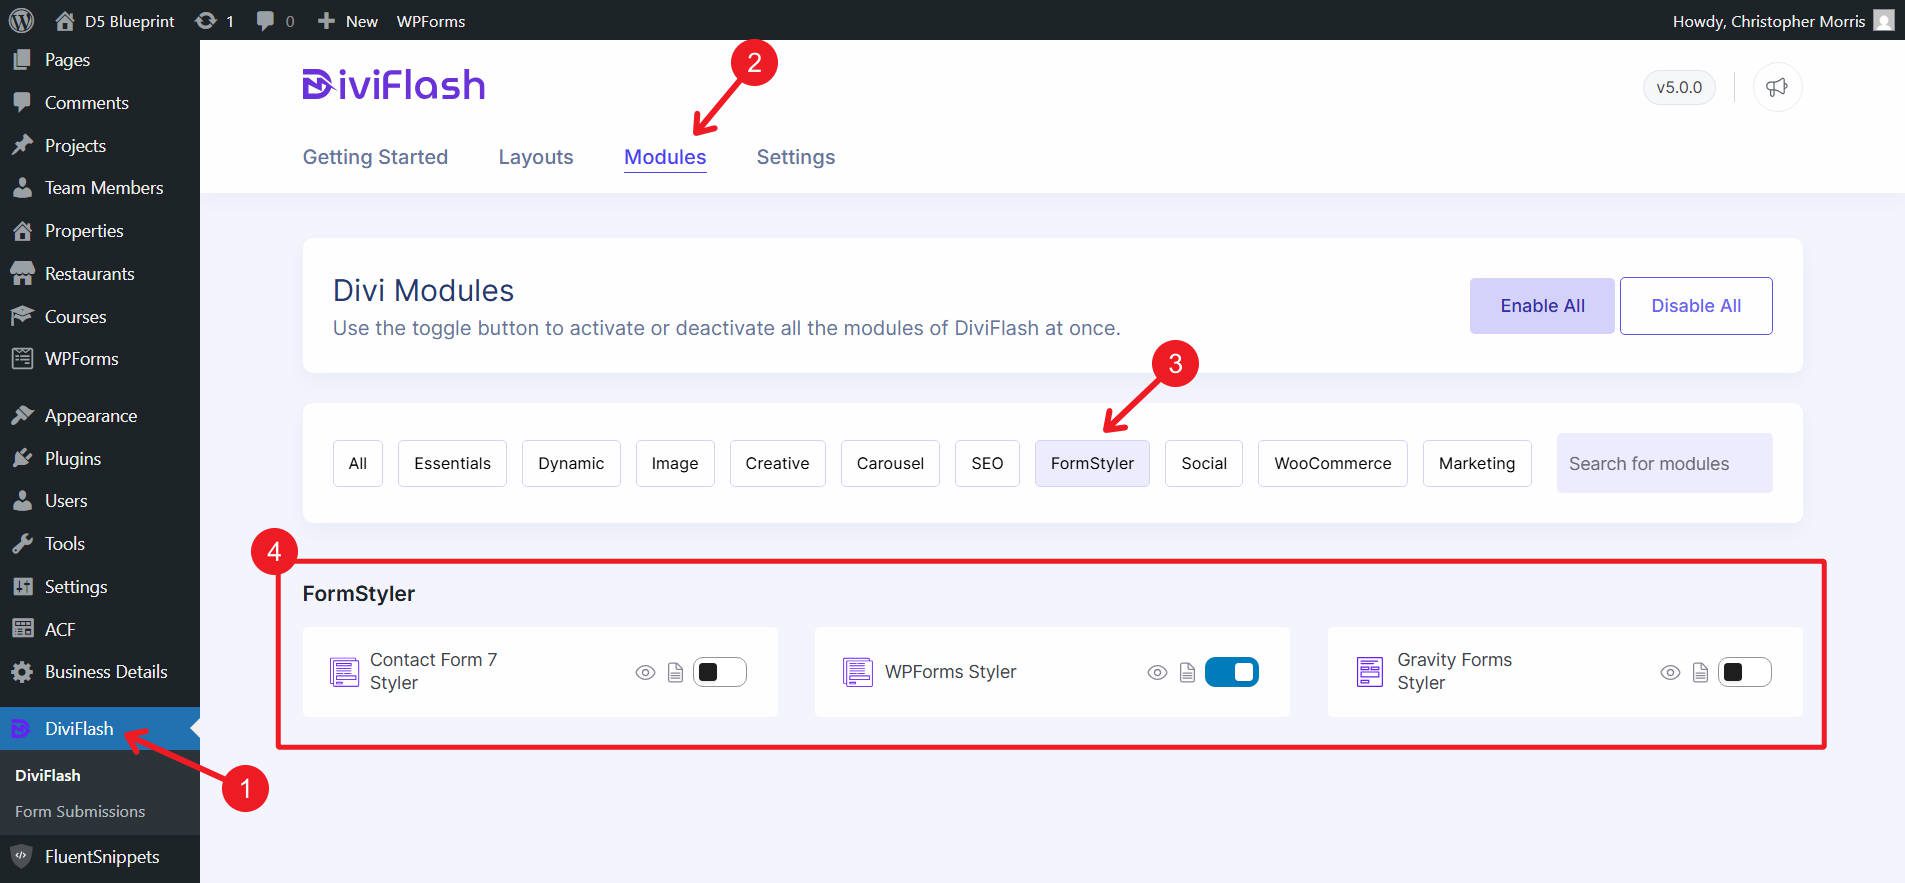Click the Contact Form 7 Styler module icon
This screenshot has height=883, width=1905.
point(344,672)
